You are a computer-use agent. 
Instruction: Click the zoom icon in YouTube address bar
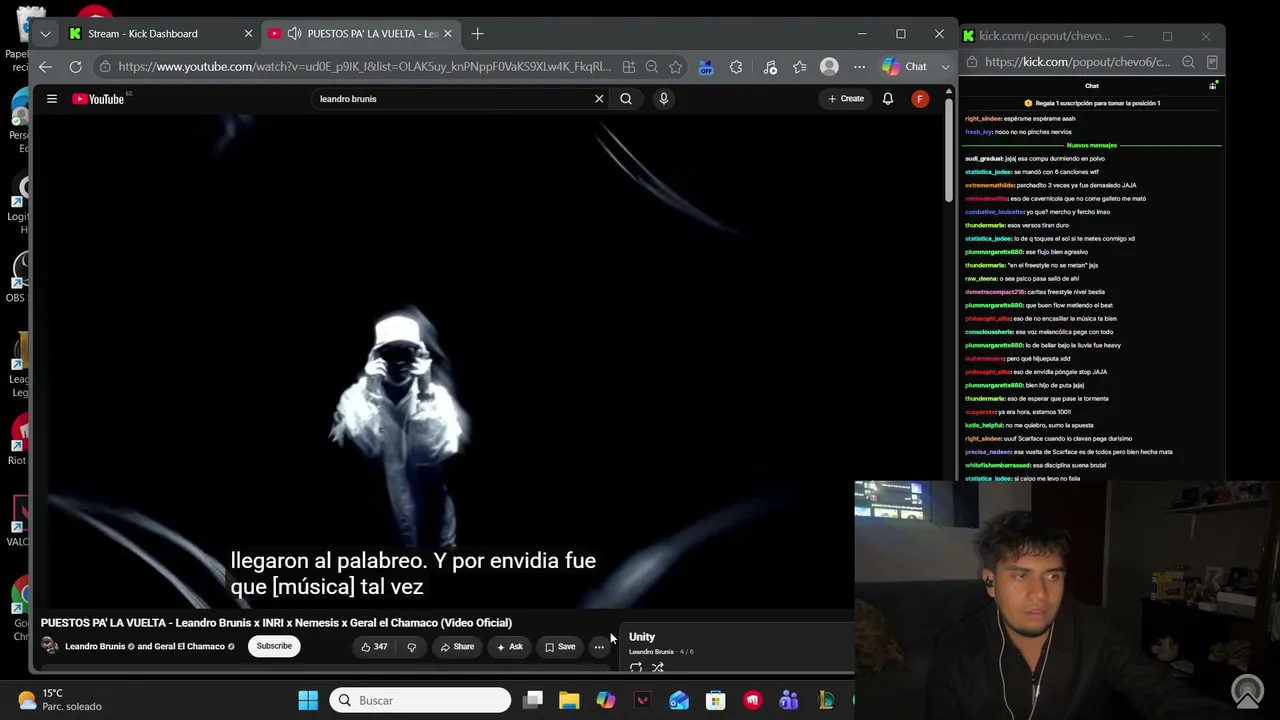coord(652,67)
